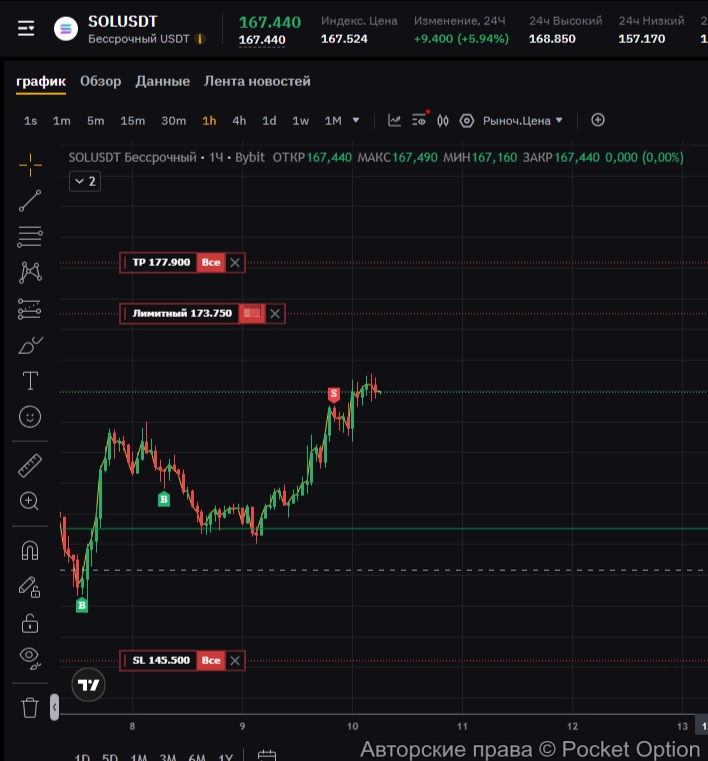Image resolution: width=708 pixels, height=761 pixels.
Task: Select the text annotation tool
Action: tap(30, 381)
